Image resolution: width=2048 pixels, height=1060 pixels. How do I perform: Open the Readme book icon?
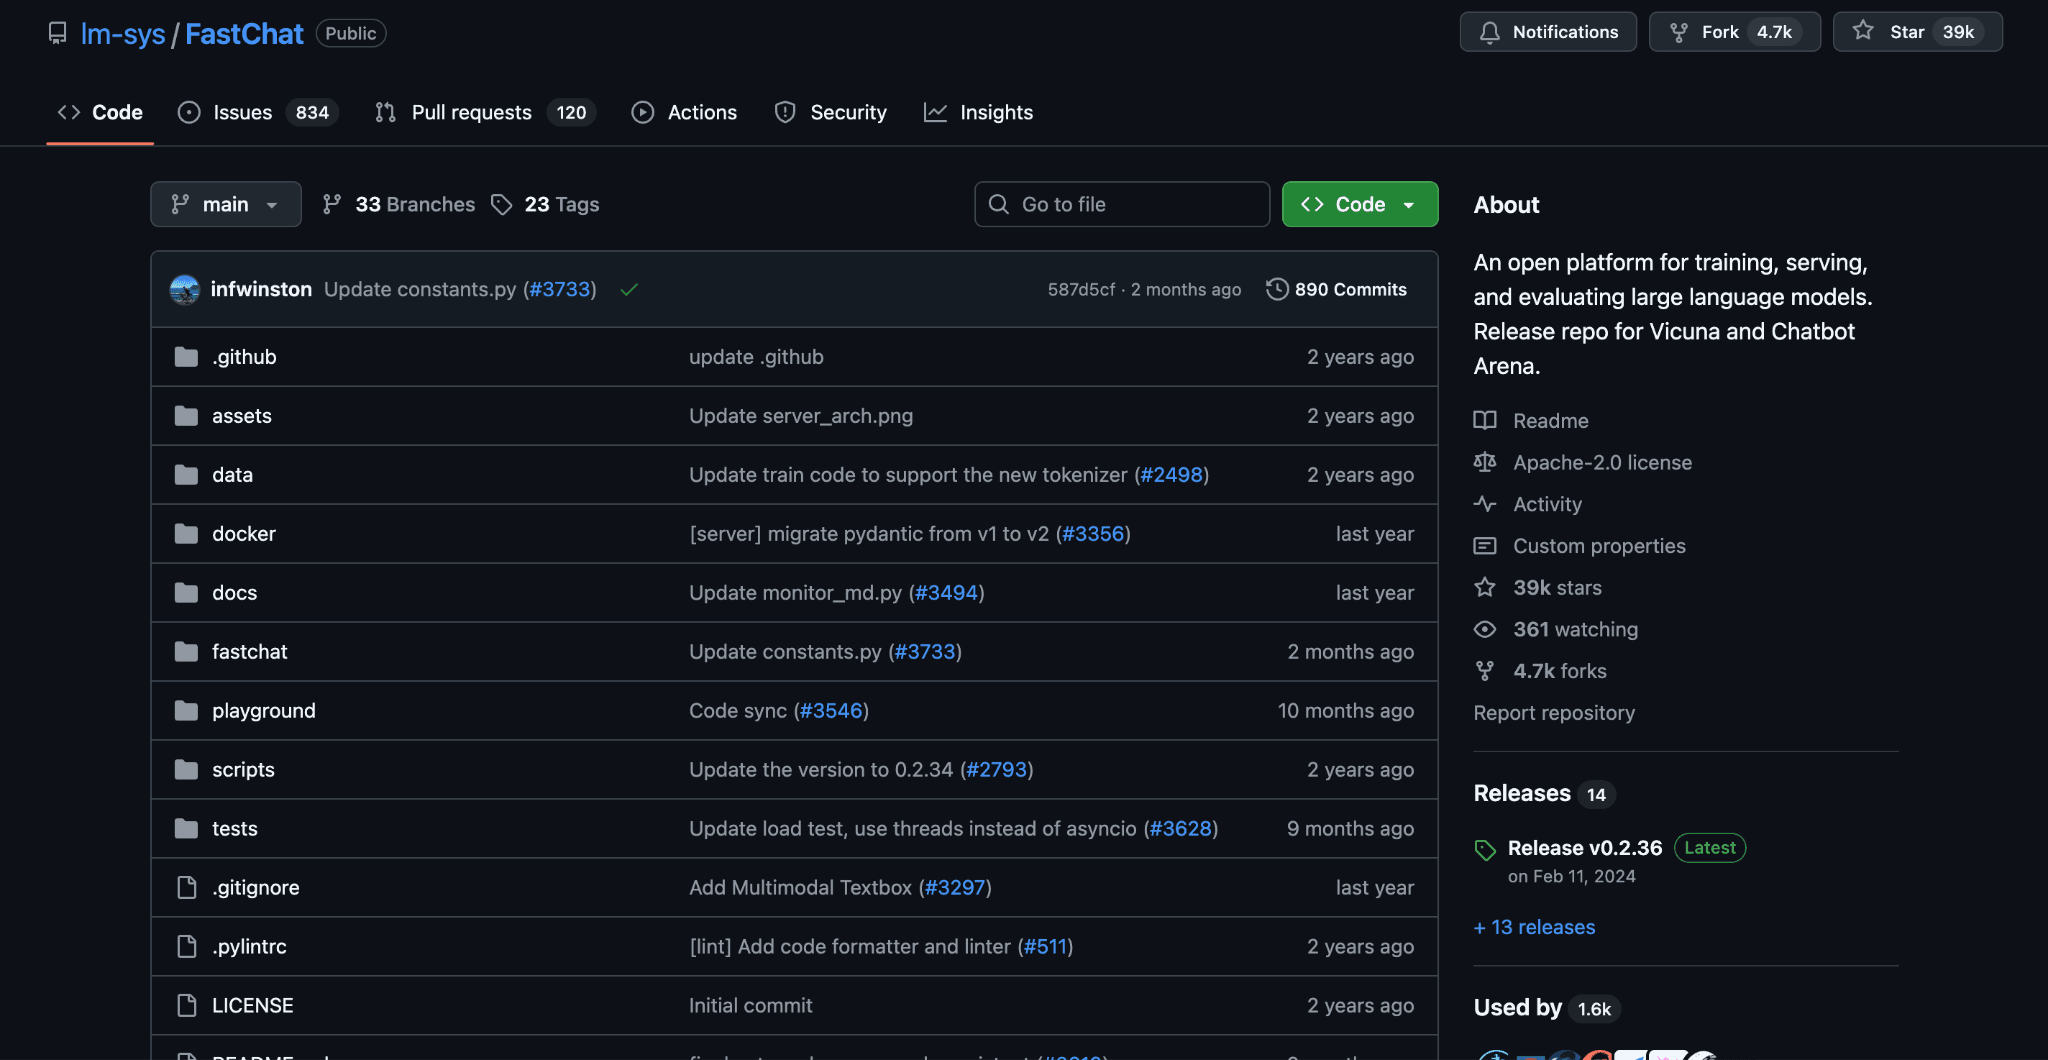(x=1486, y=420)
